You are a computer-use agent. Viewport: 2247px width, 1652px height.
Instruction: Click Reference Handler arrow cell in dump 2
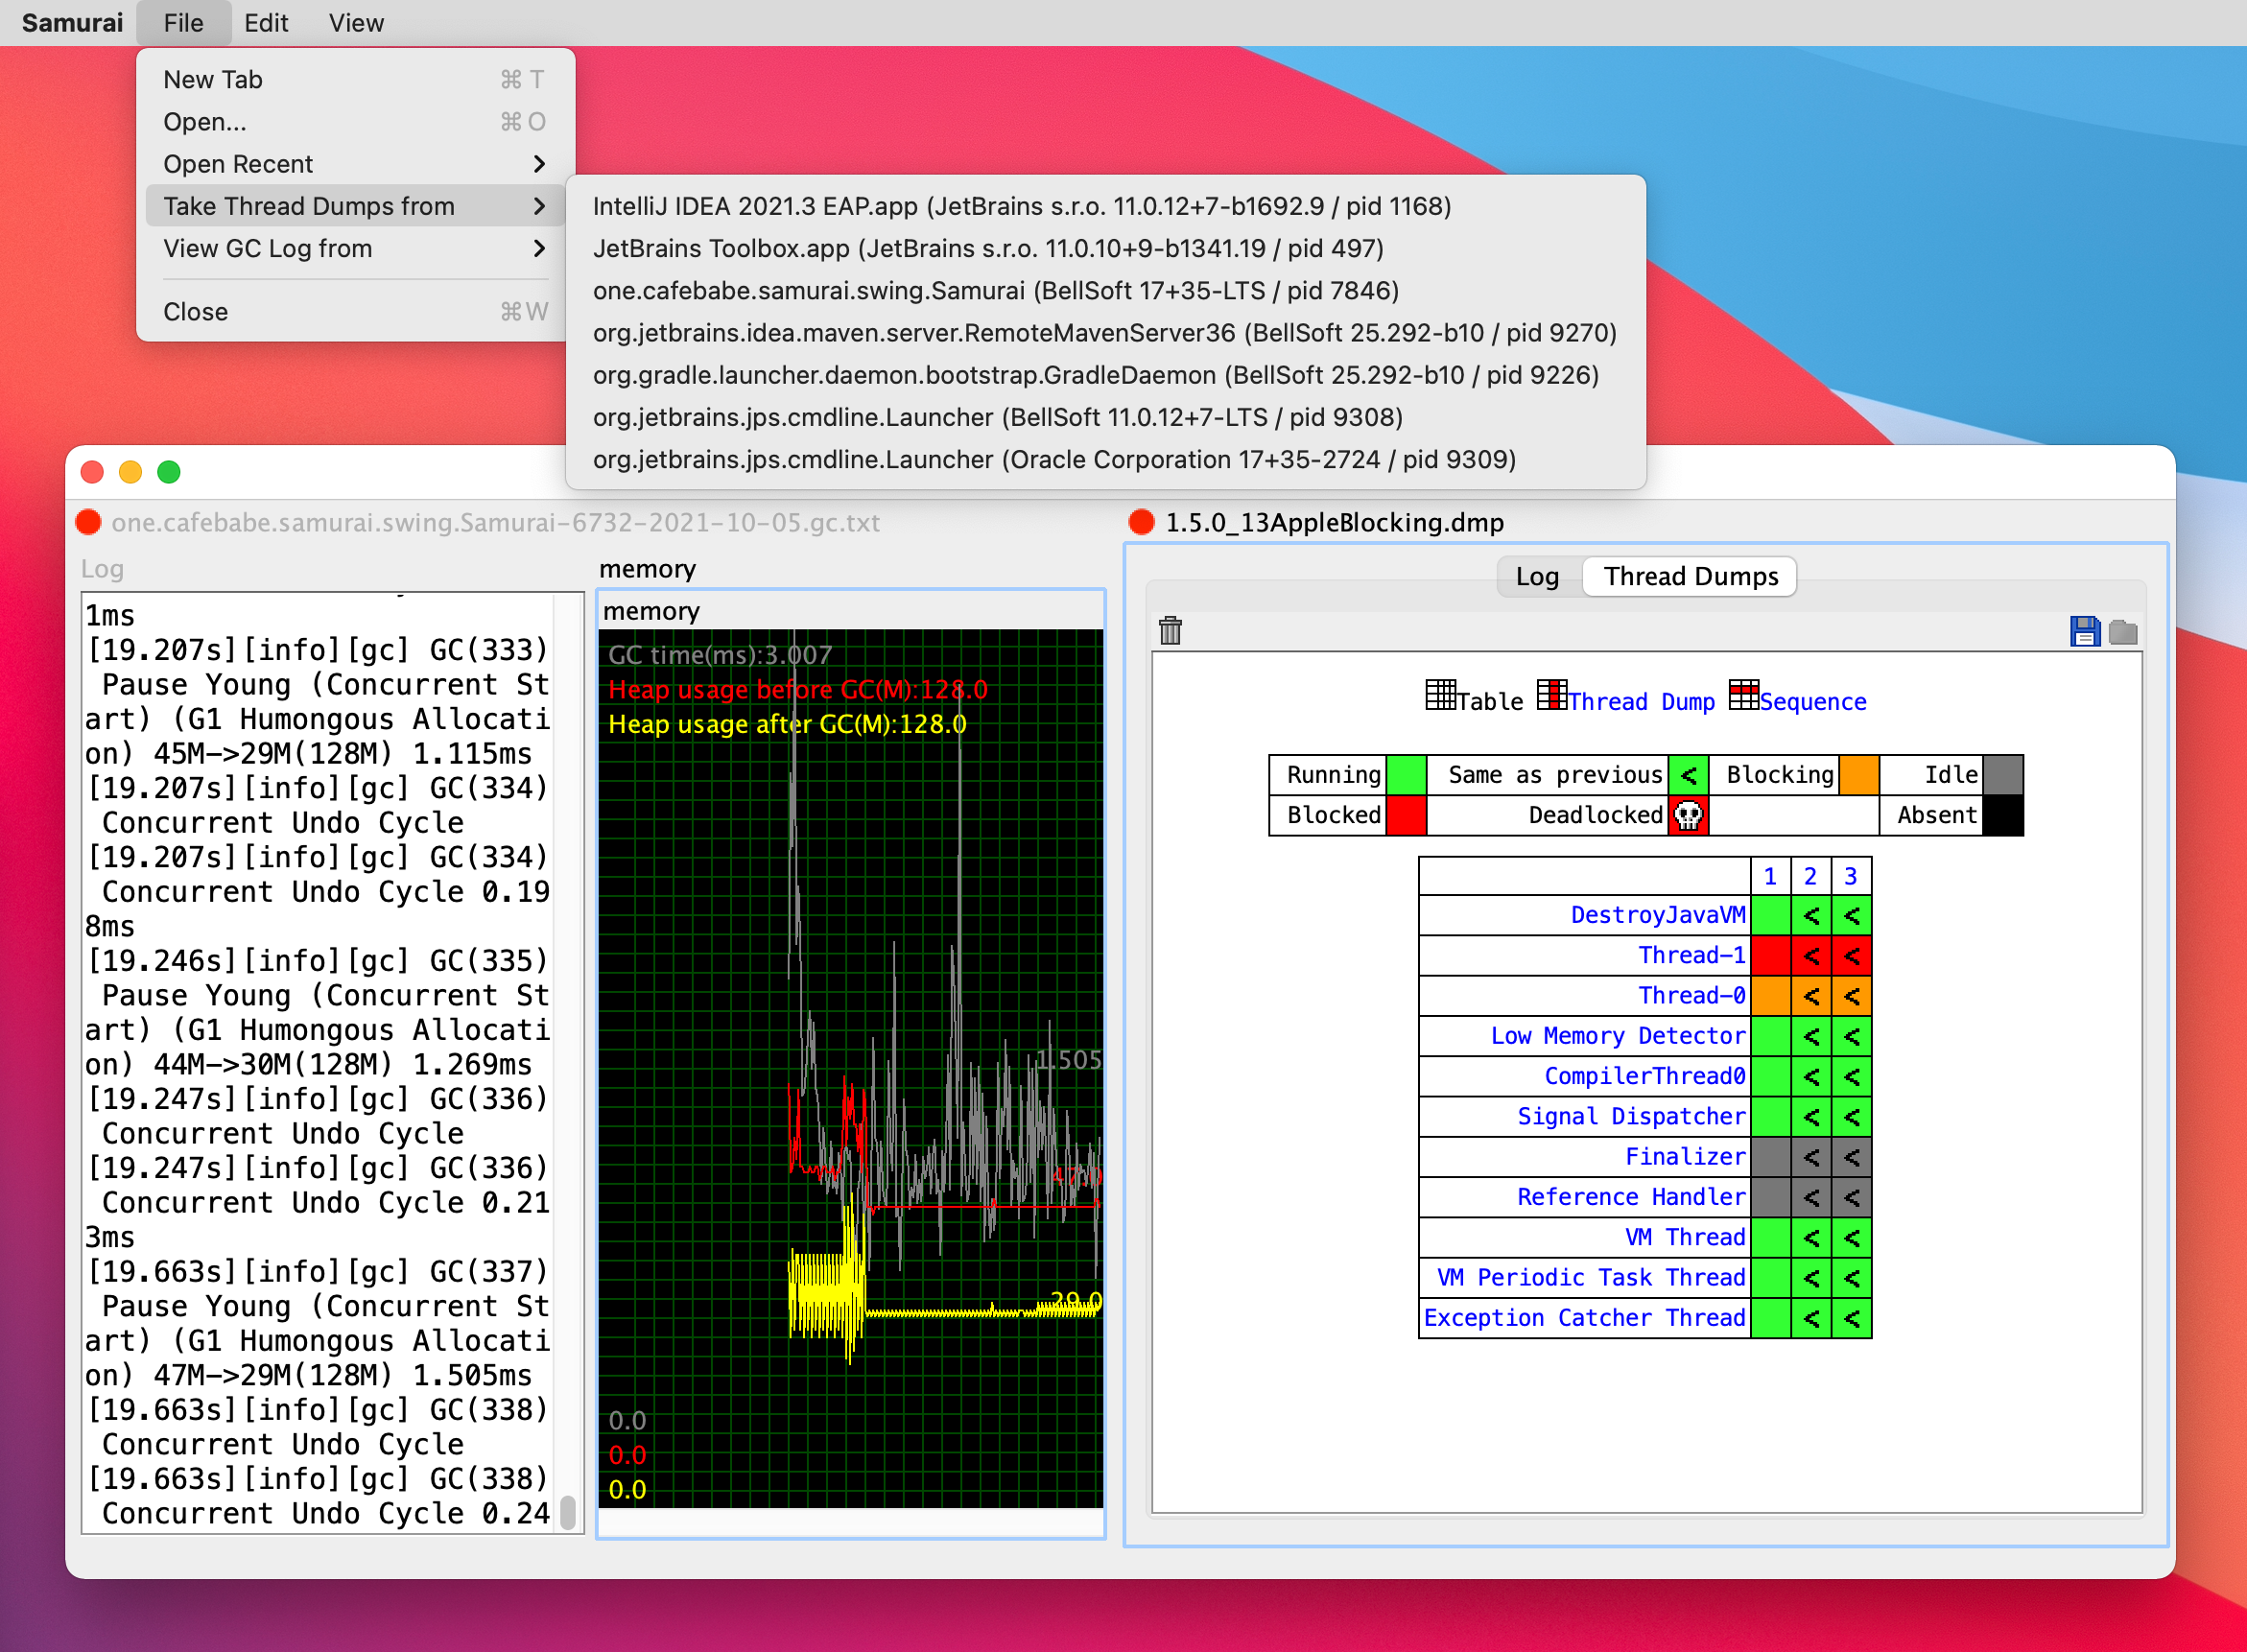pyautogui.click(x=1811, y=1197)
